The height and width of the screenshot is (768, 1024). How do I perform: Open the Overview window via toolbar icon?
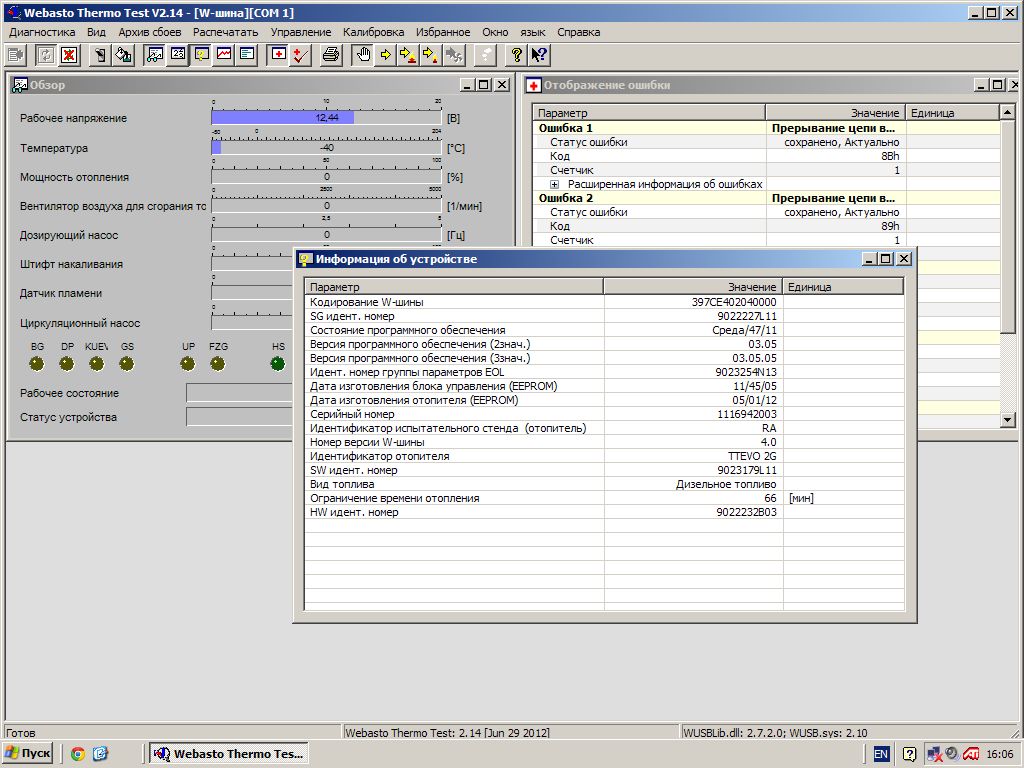pyautogui.click(x=155, y=55)
